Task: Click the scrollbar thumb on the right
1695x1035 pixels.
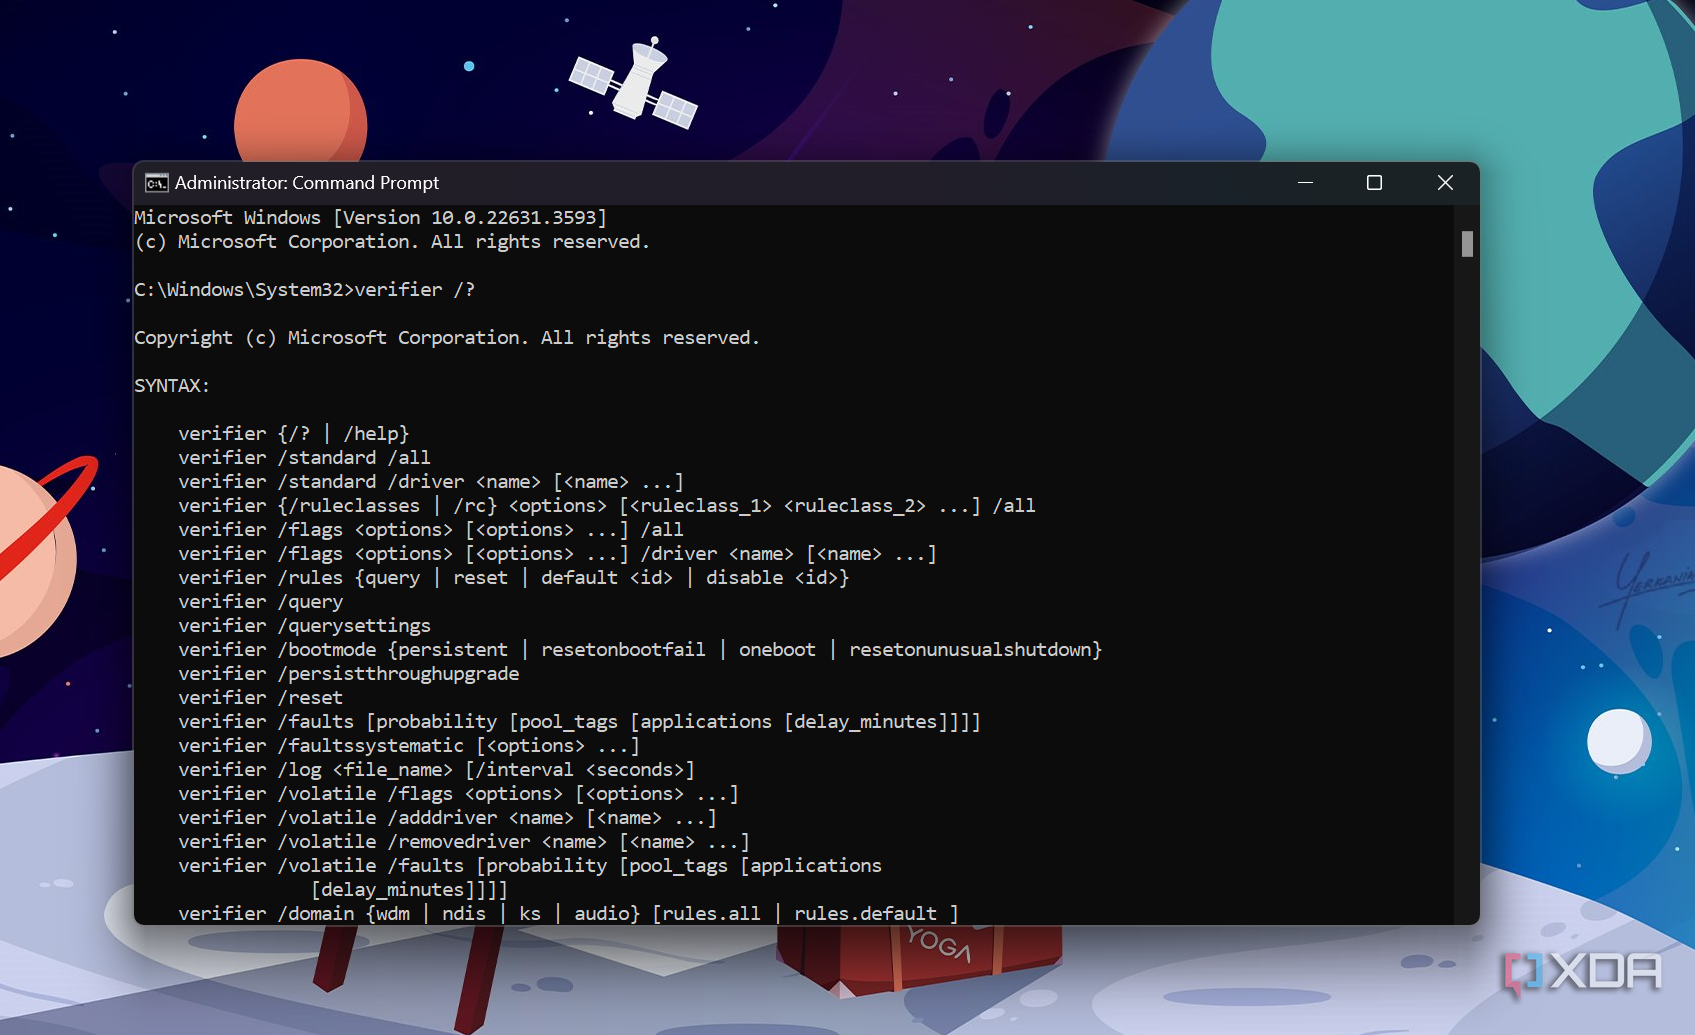Action: click(x=1467, y=242)
